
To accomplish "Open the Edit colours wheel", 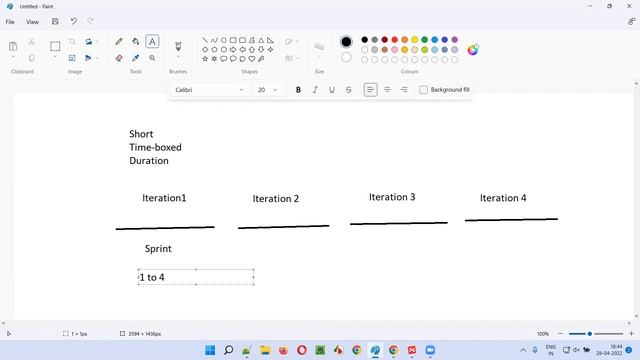I will [x=473, y=50].
